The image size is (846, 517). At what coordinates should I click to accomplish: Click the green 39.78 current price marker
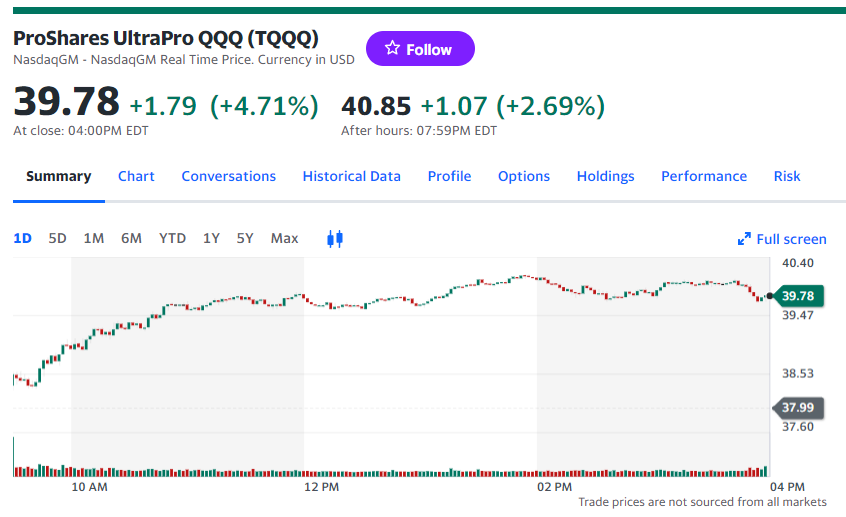pos(799,296)
